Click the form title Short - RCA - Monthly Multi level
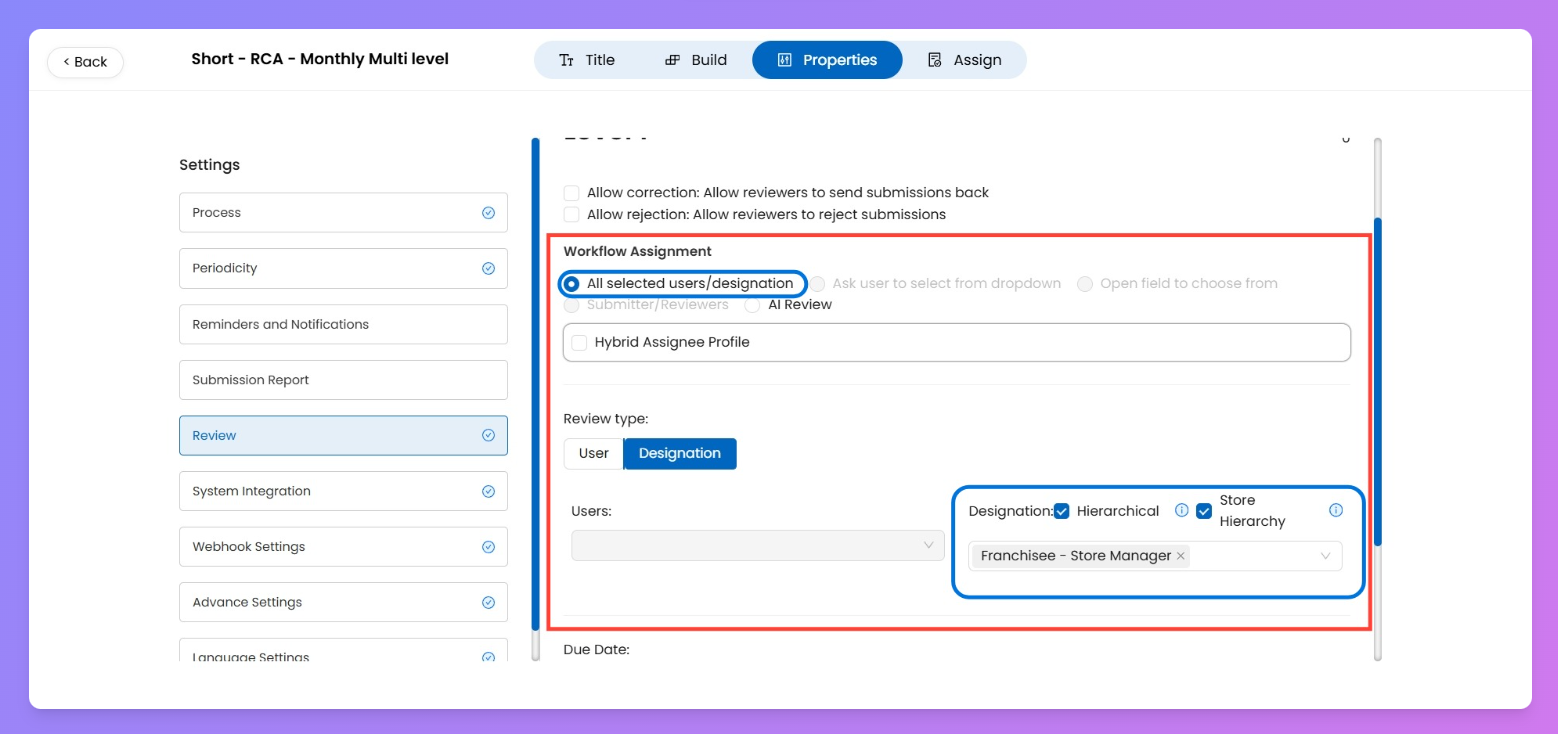Image resolution: width=1558 pixels, height=734 pixels. pyautogui.click(x=320, y=59)
